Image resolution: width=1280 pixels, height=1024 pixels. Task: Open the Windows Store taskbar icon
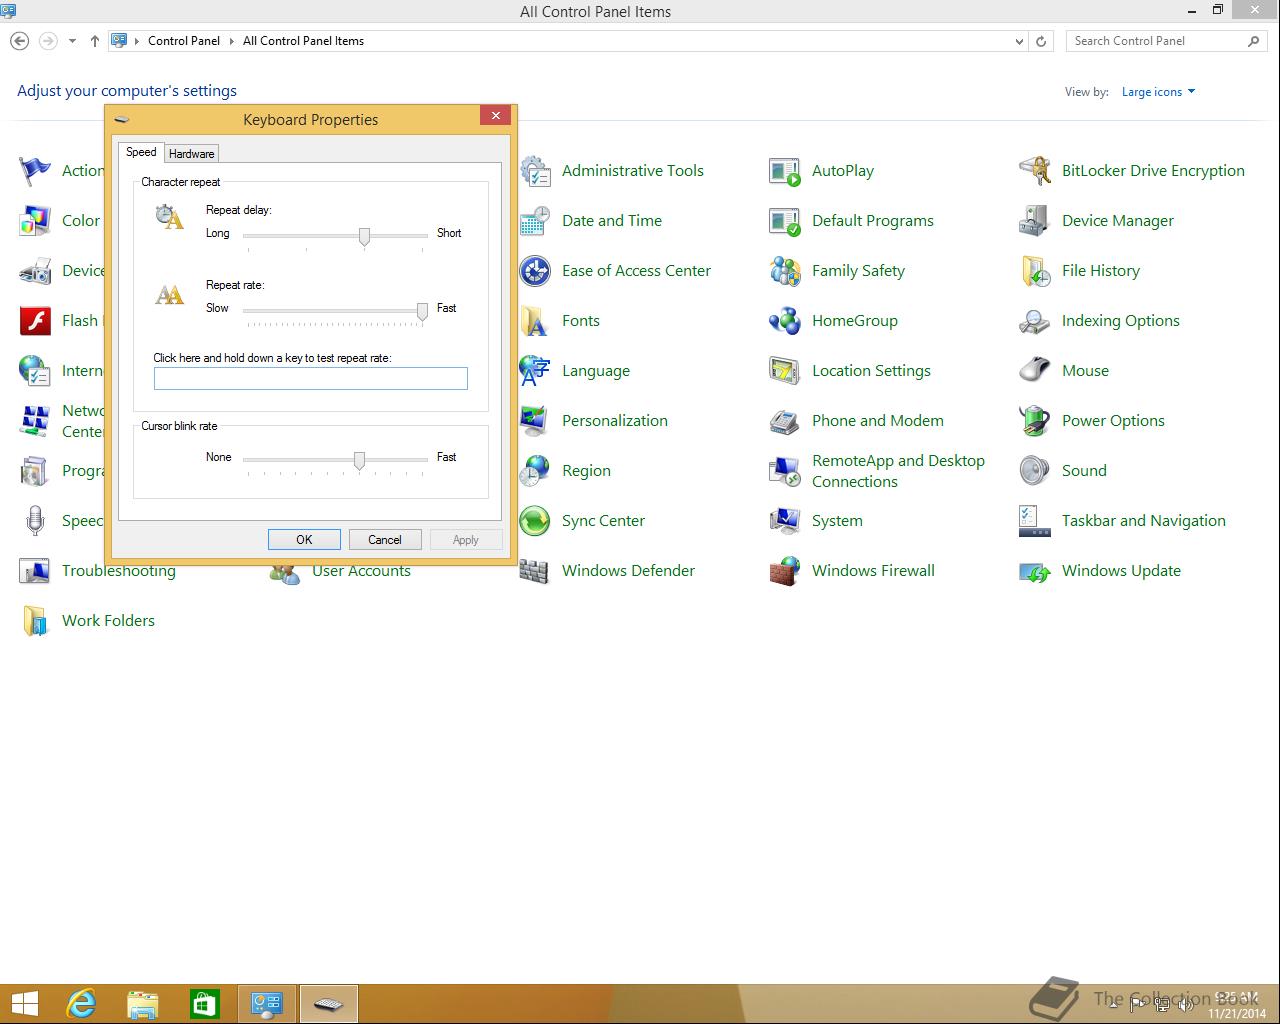pos(205,1004)
